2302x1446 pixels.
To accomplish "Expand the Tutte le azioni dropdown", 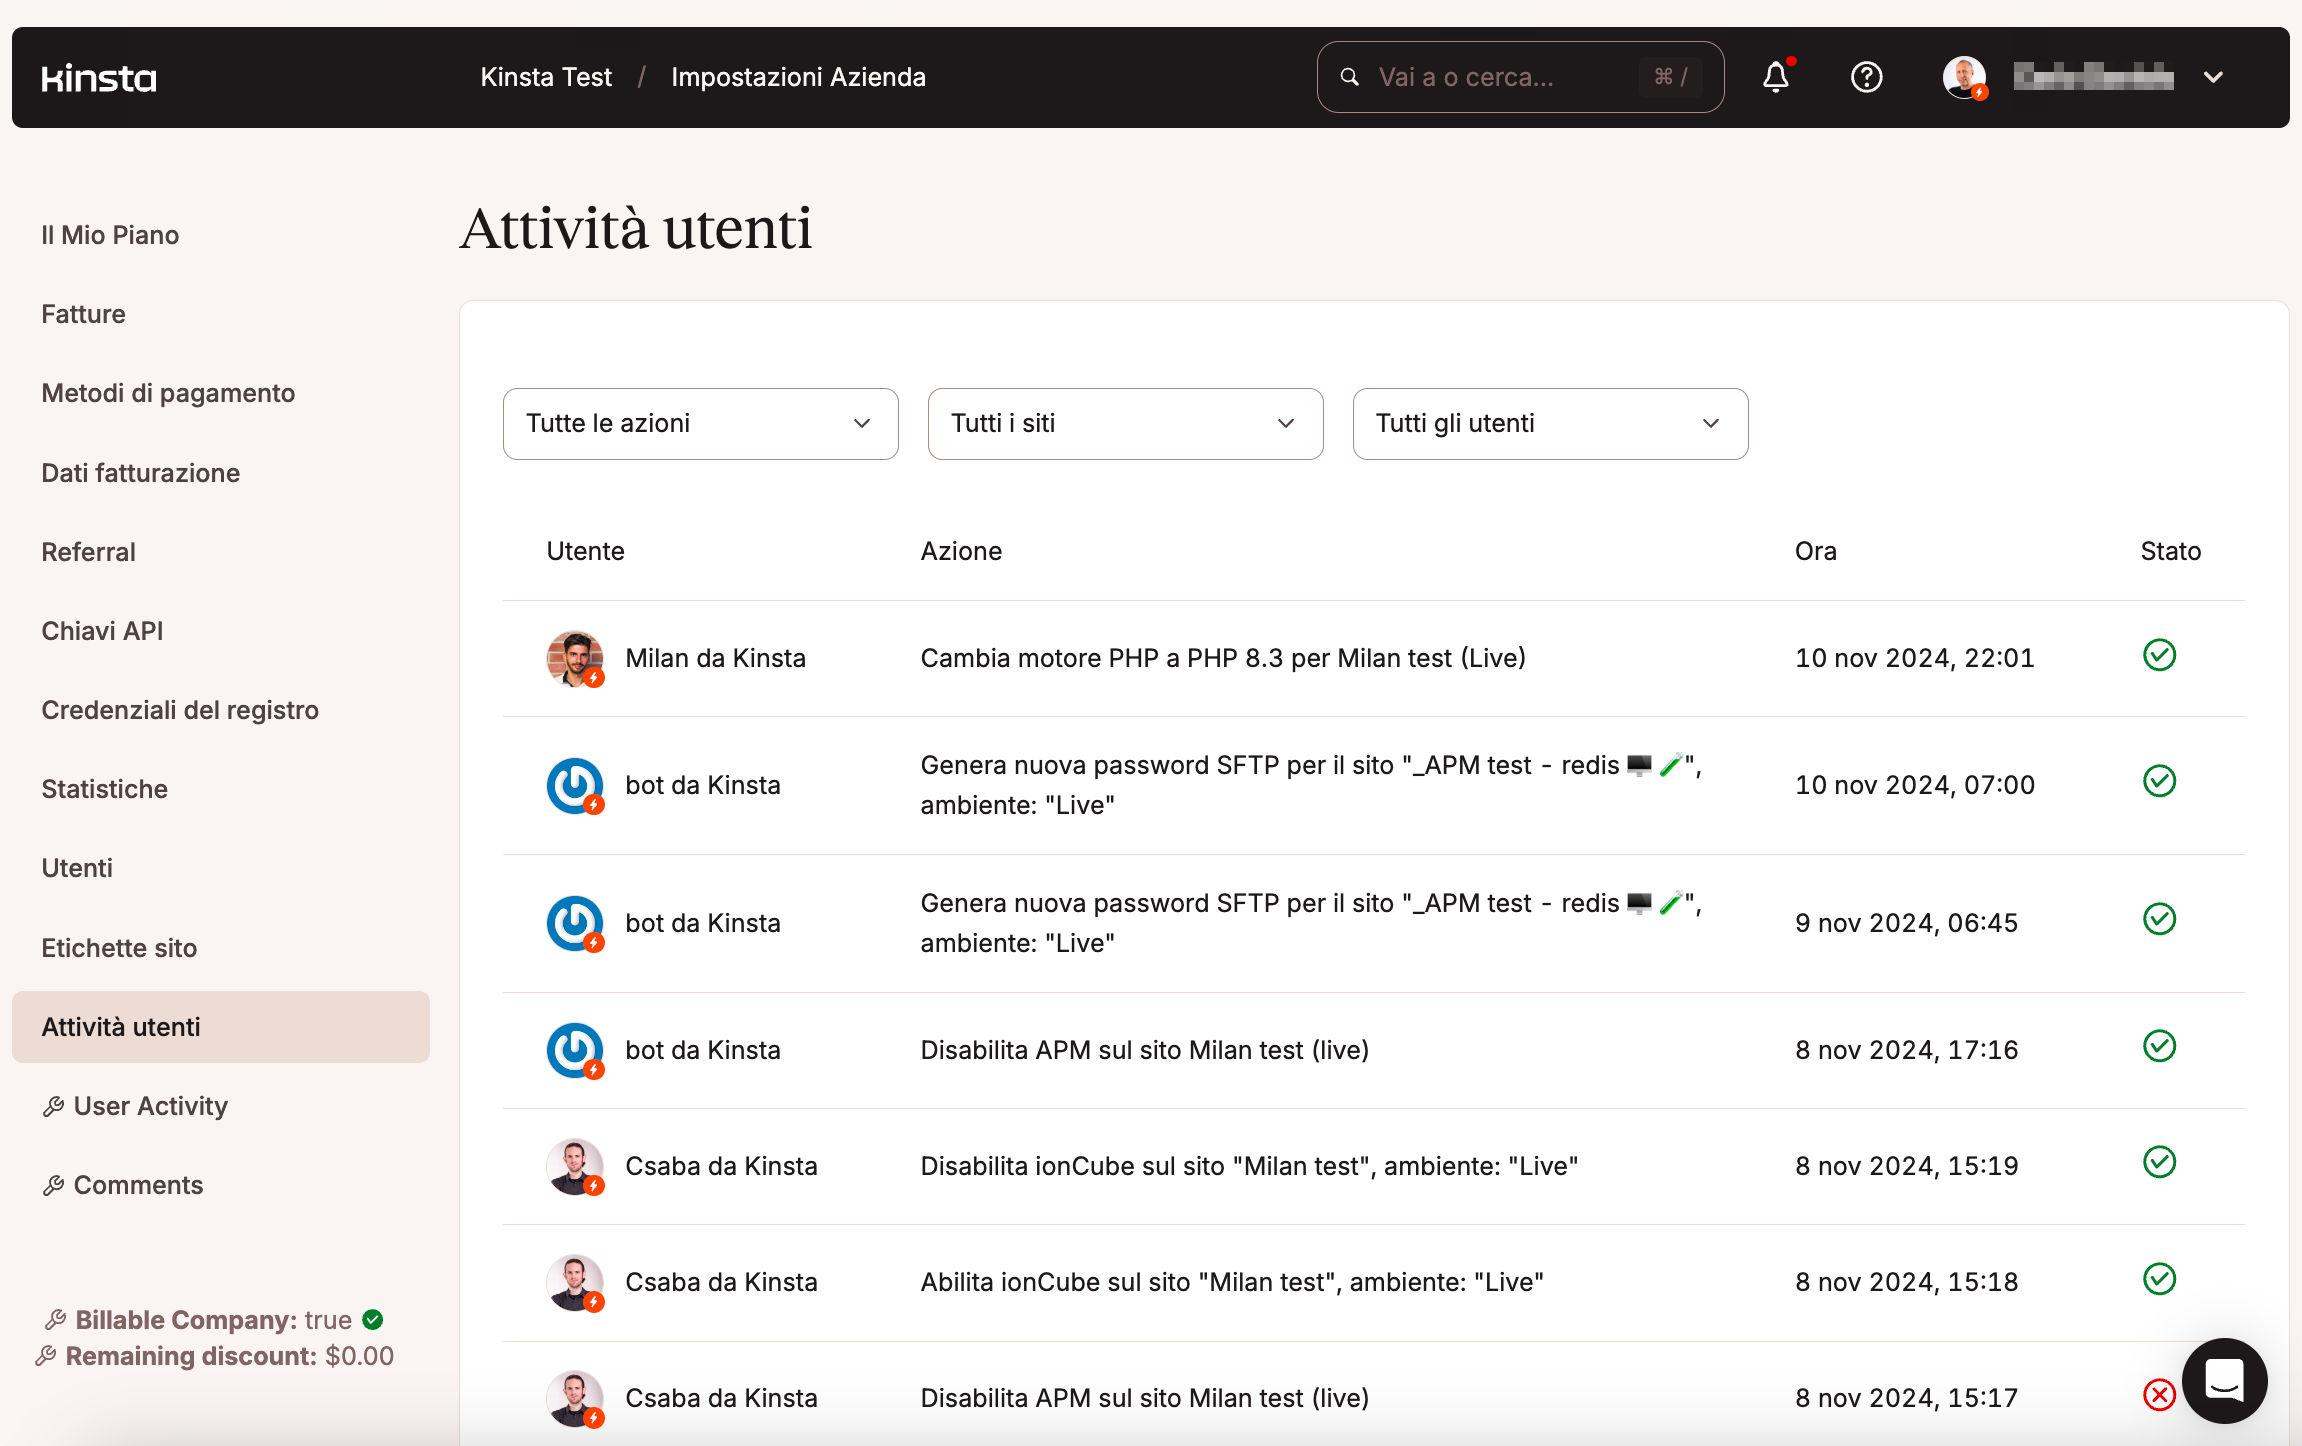I will coord(700,424).
